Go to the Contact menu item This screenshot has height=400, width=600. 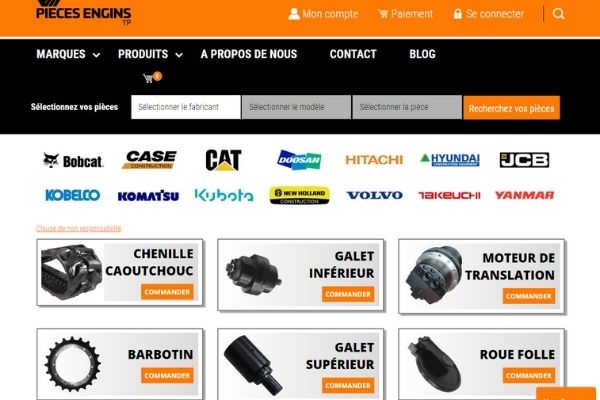point(353,54)
